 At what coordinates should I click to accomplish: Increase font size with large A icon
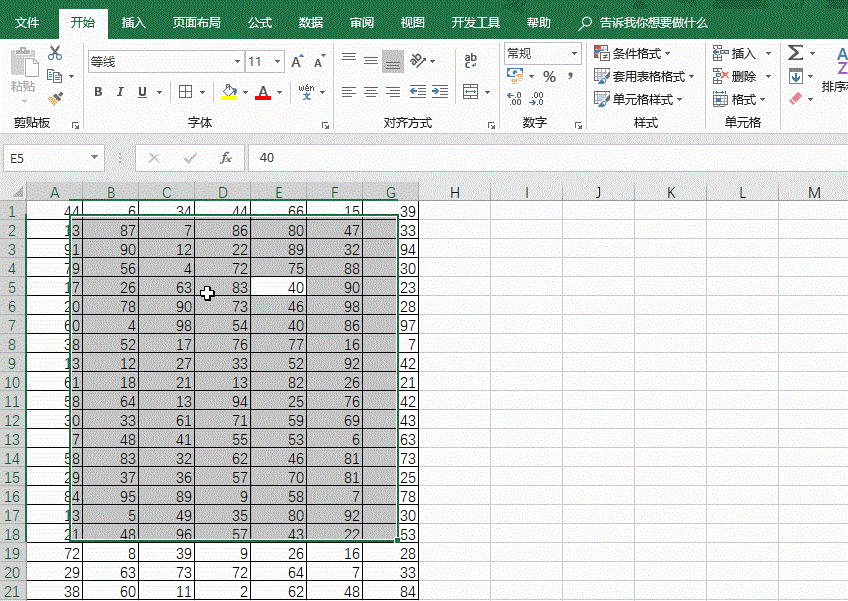[x=297, y=62]
